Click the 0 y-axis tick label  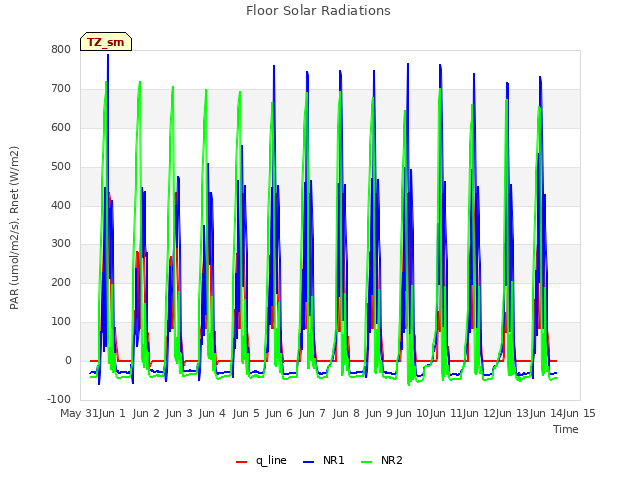coord(68,360)
